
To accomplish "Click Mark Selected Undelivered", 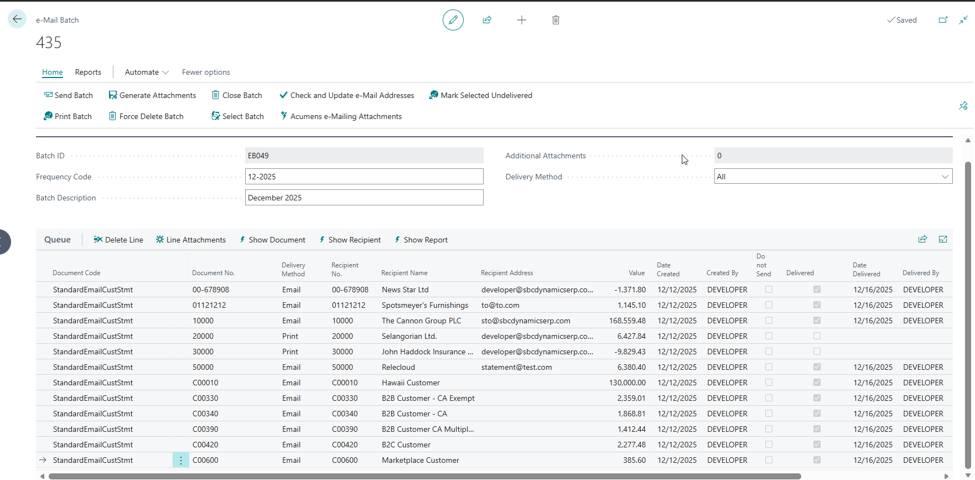I will click(x=481, y=95).
